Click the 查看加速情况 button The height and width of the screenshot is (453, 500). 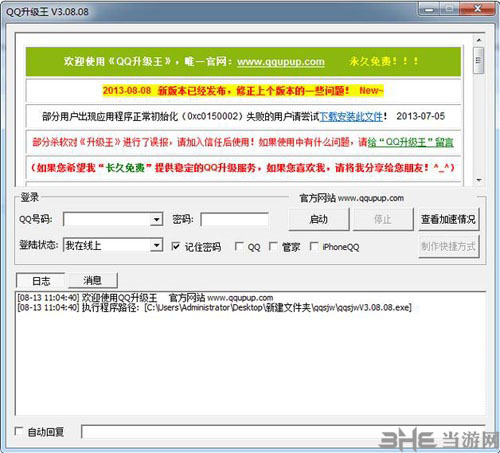coord(448,219)
